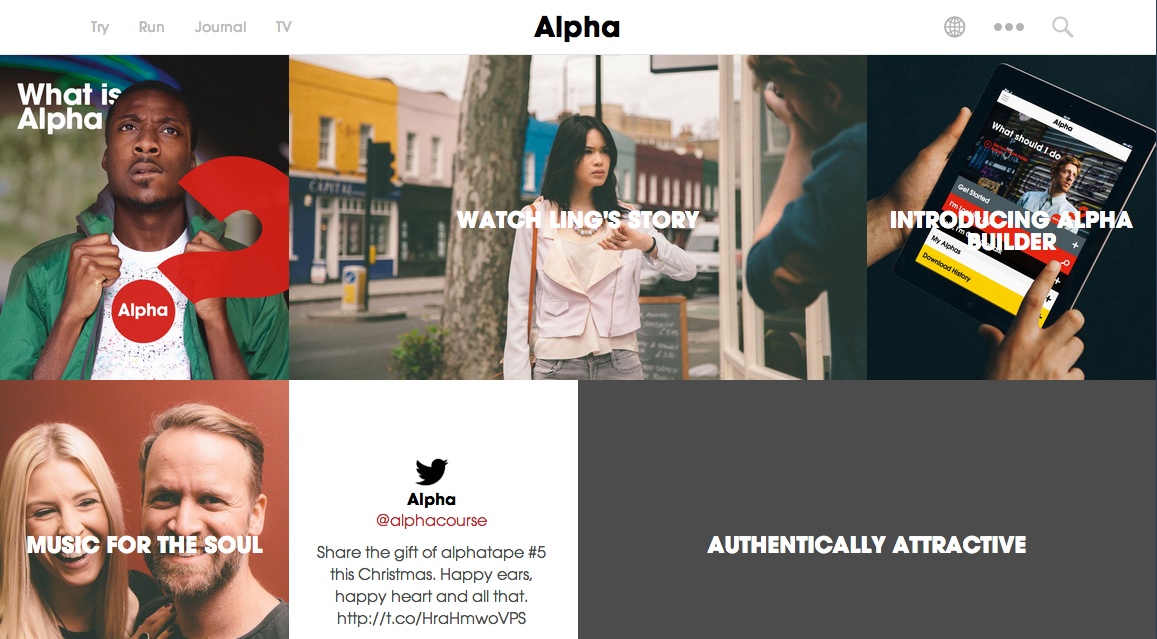This screenshot has height=639, width=1157.
Task: Click the search magnifier icon
Action: coord(1063,27)
